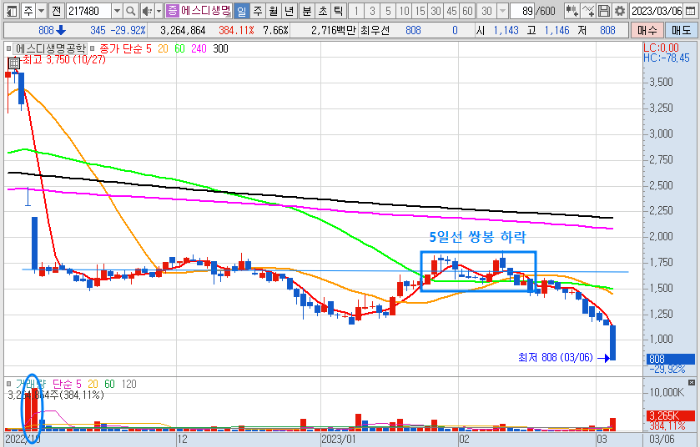This screenshot has height=447, width=700.
Task: Add a candlestick chart with the plus icon
Action: point(572,10)
